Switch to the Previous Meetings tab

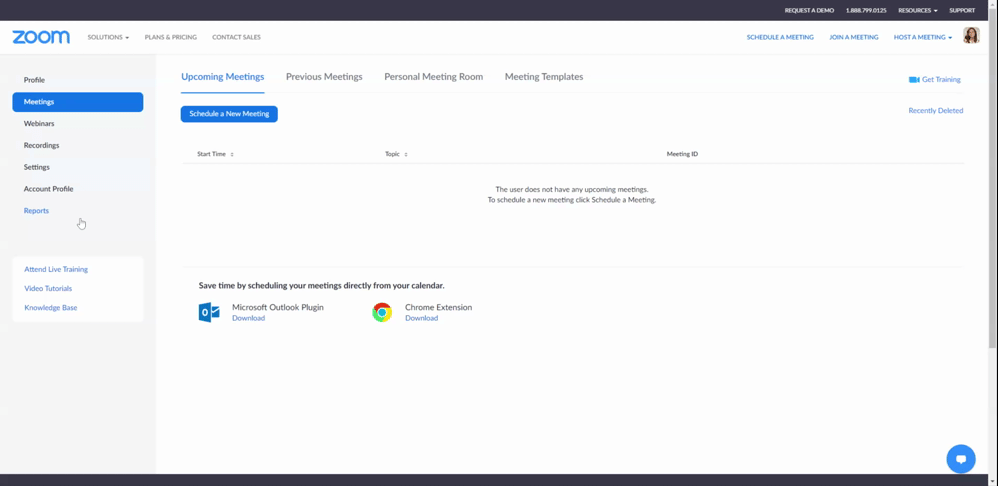(x=324, y=77)
